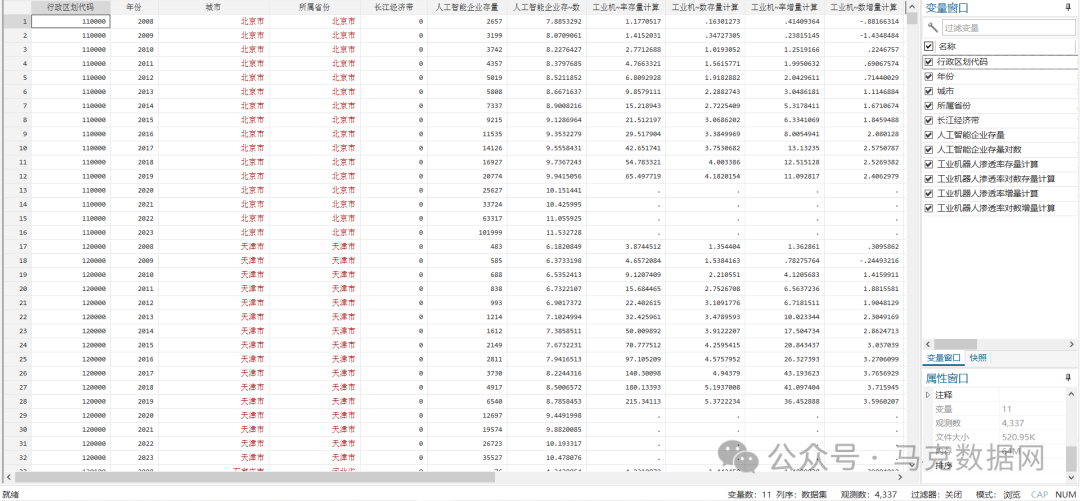
Task: Toggle the 名称 select-all checkbox
Action: coord(928,46)
